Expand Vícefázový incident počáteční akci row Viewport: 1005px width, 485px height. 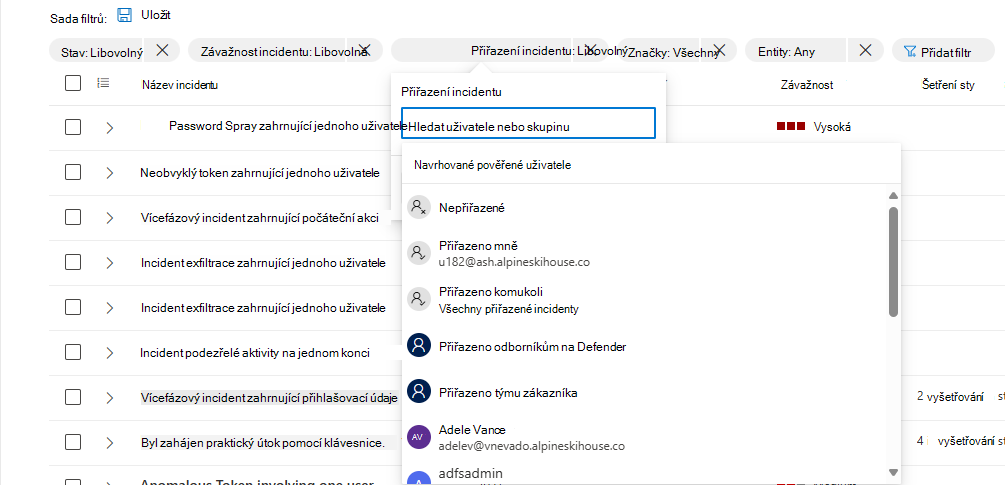110,218
